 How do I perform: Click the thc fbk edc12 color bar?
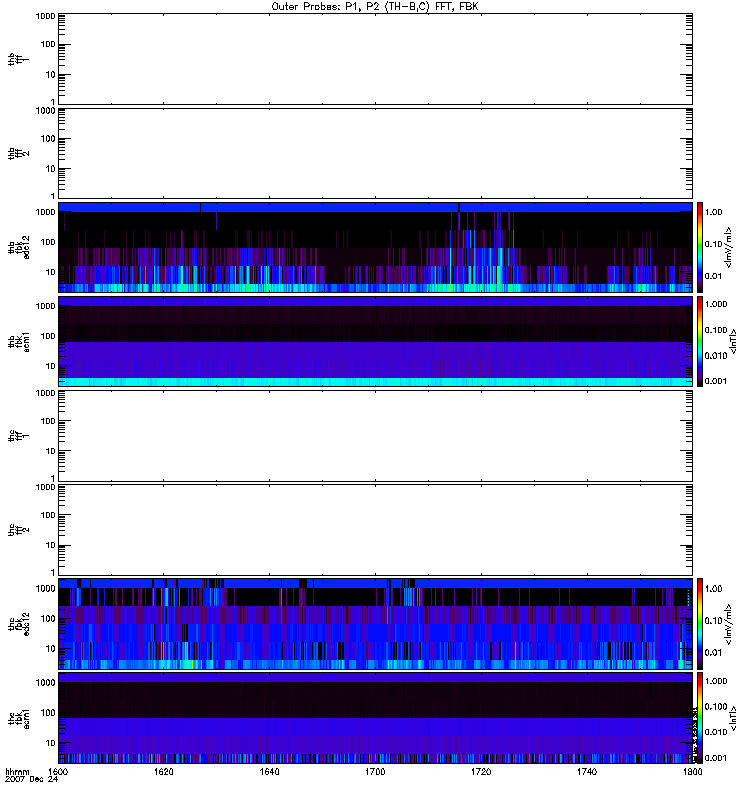click(x=700, y=624)
